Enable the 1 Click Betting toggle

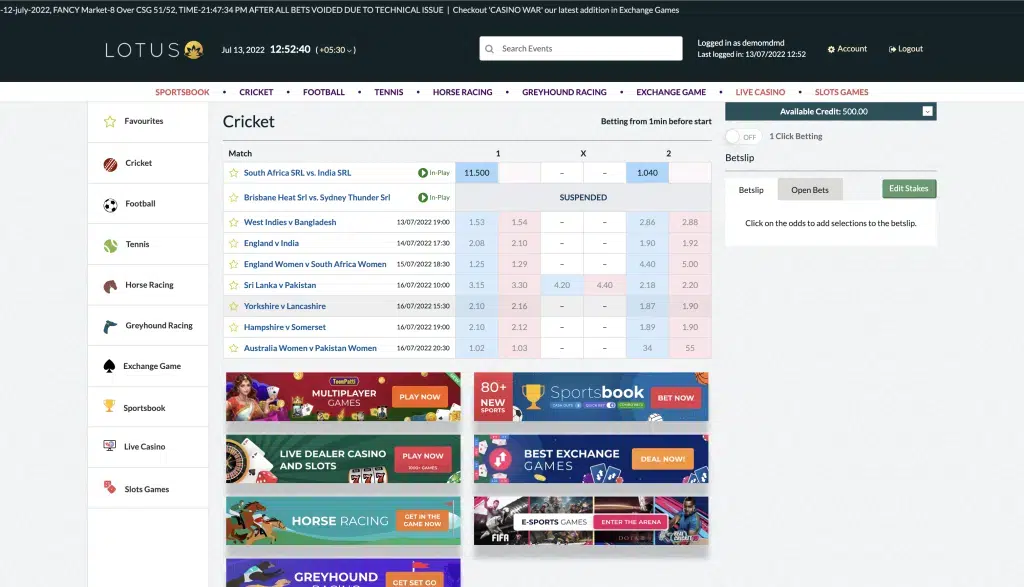tap(741, 136)
